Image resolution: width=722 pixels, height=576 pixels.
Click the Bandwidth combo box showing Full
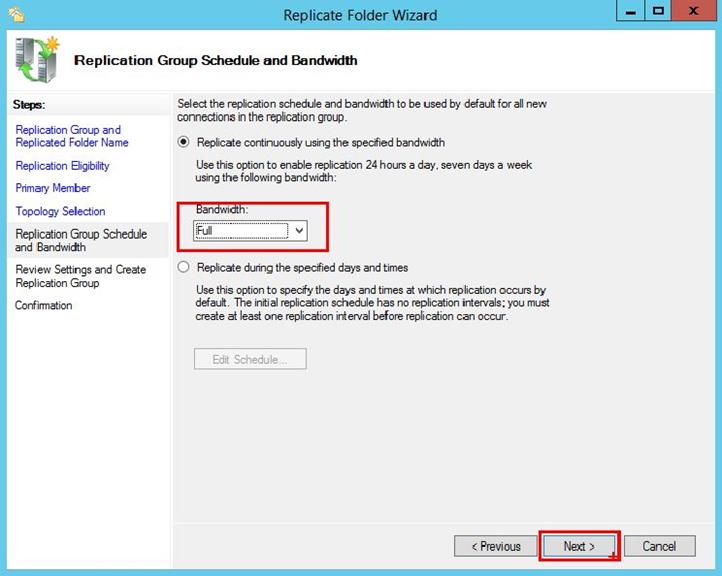click(250, 231)
